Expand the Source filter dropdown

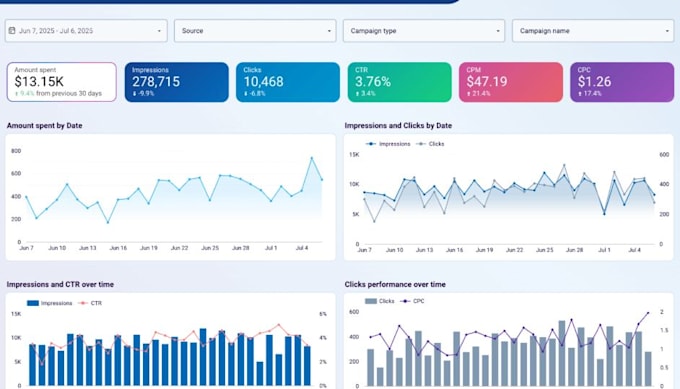(x=255, y=31)
